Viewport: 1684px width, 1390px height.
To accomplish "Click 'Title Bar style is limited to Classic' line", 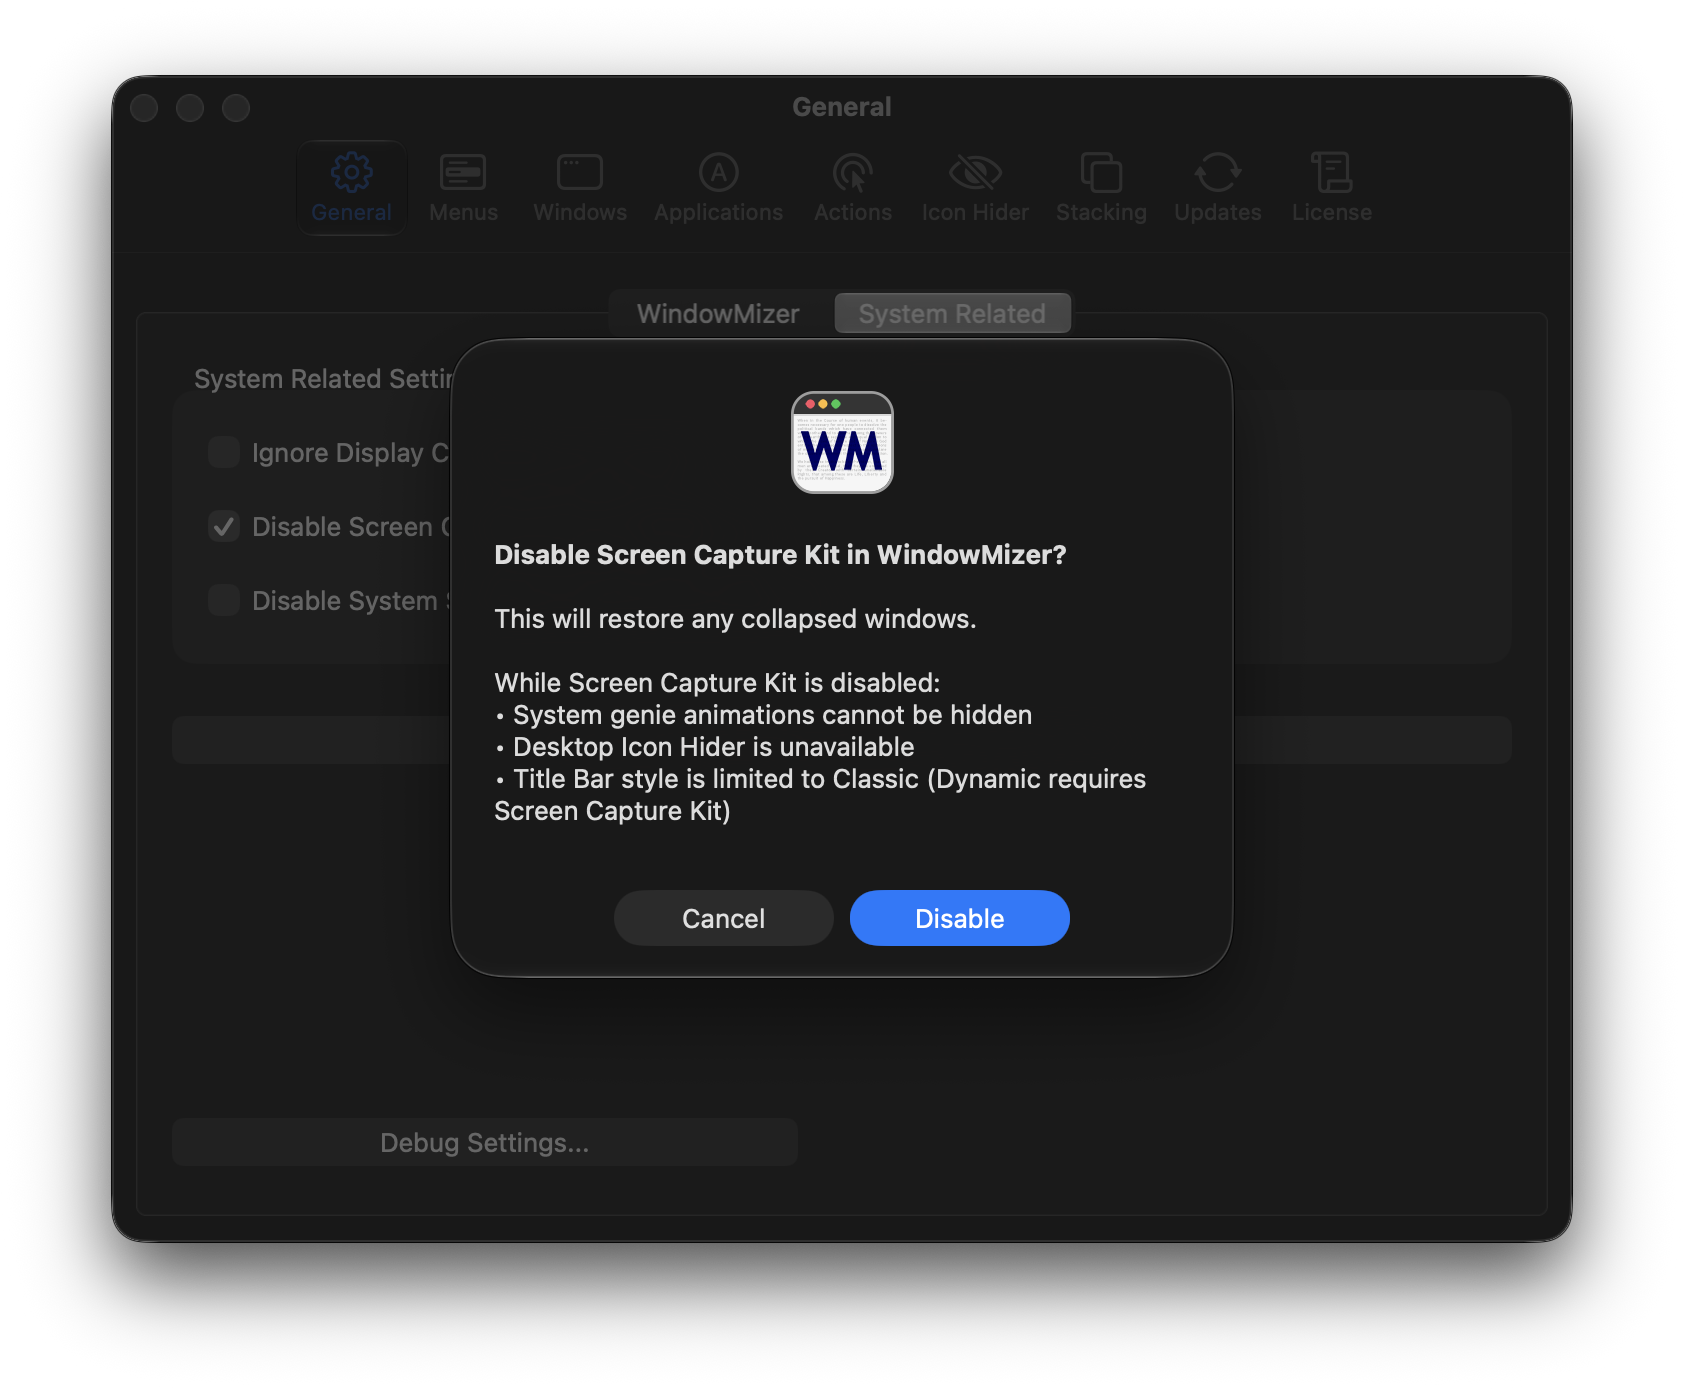I will click(715, 779).
